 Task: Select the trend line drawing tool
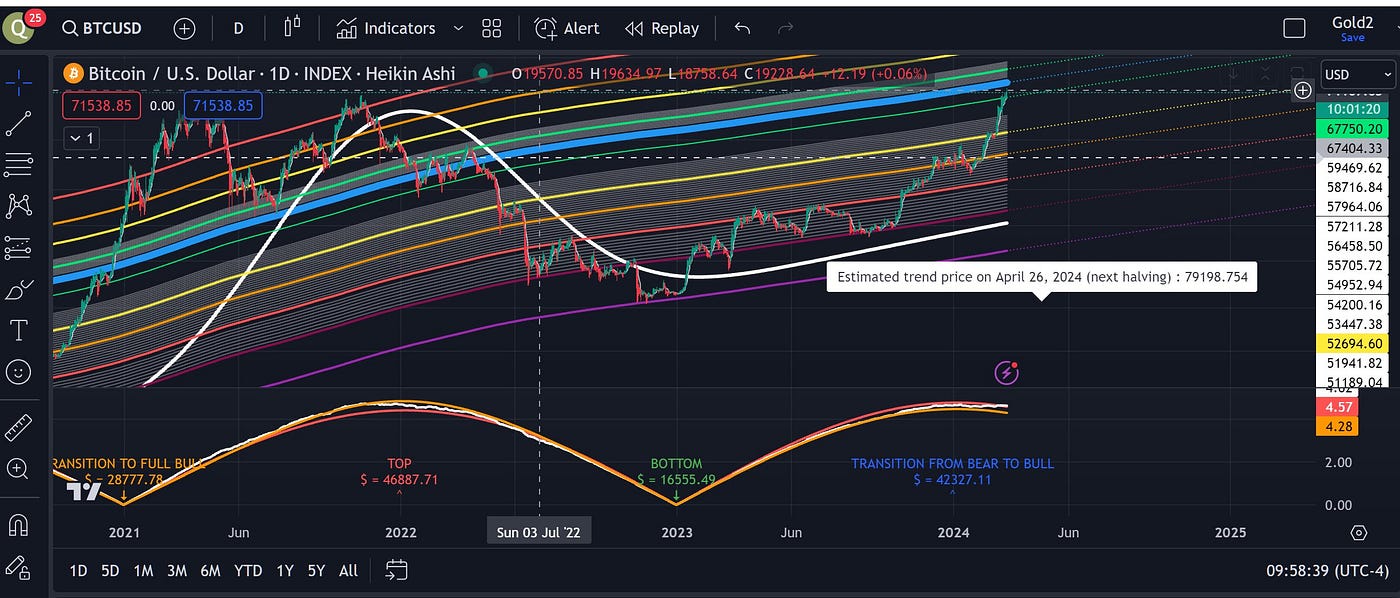pos(20,123)
